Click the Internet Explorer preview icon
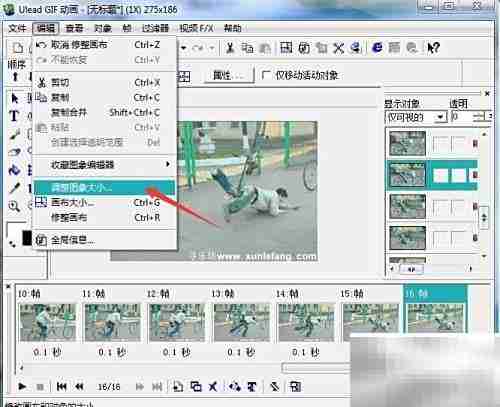500x407 pixels. pyautogui.click(x=377, y=48)
